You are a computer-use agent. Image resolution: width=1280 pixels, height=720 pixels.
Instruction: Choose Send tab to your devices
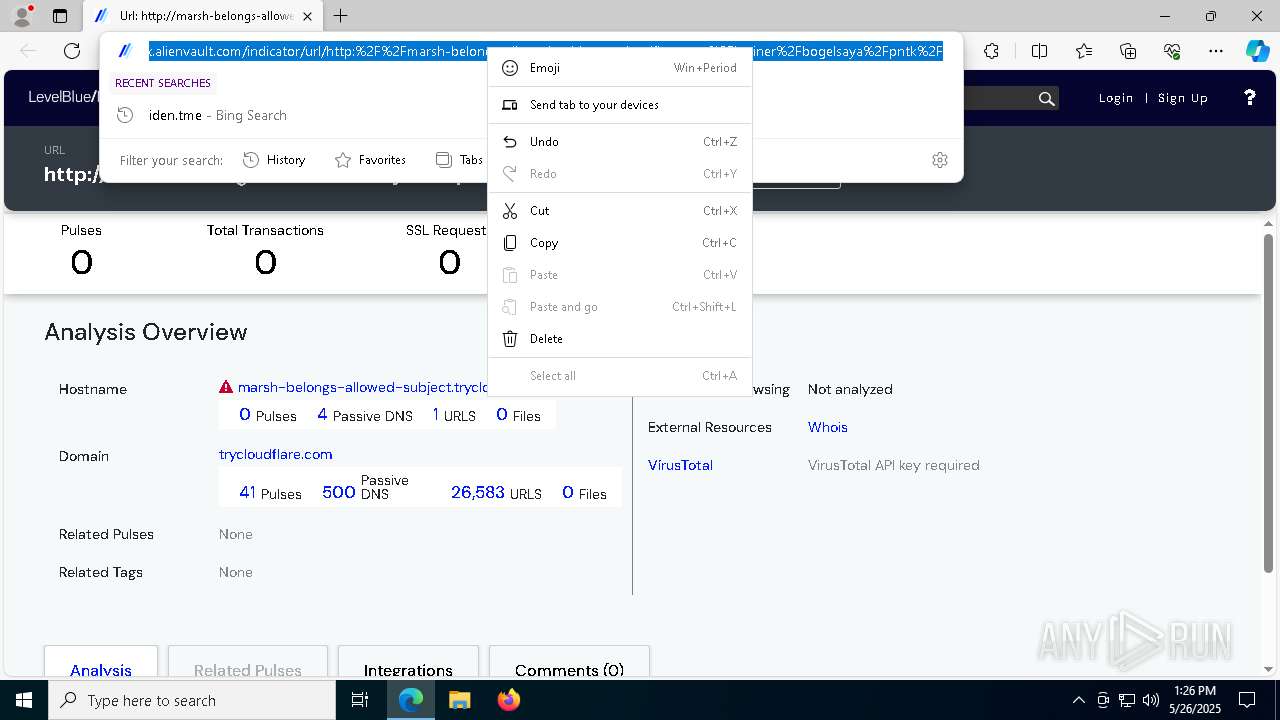point(620,105)
